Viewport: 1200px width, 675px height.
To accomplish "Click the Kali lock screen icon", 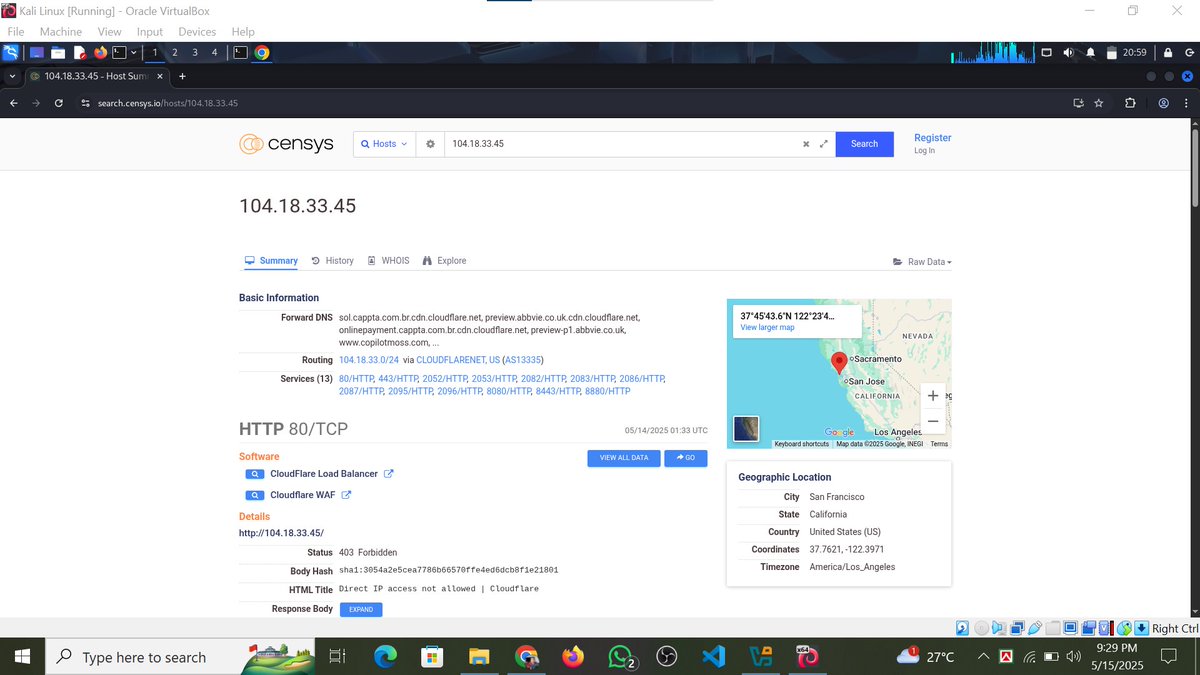I will (x=1167, y=52).
